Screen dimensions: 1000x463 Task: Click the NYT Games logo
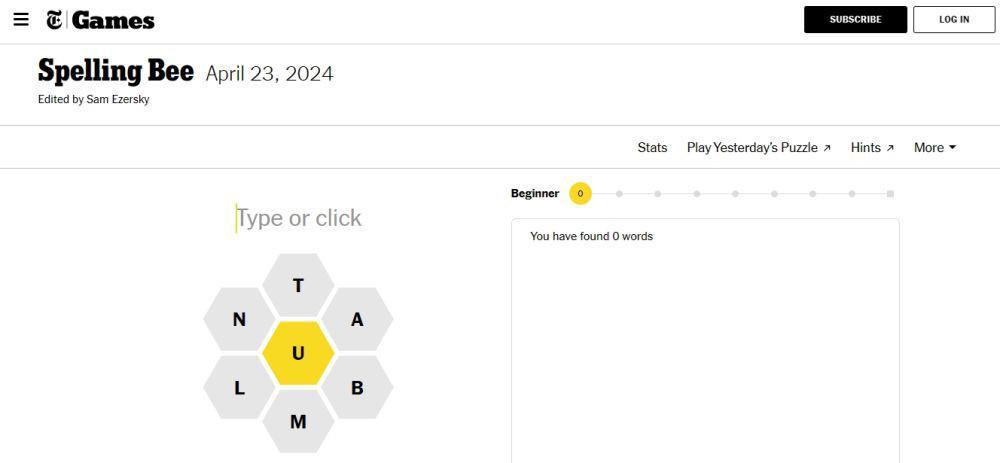click(100, 20)
